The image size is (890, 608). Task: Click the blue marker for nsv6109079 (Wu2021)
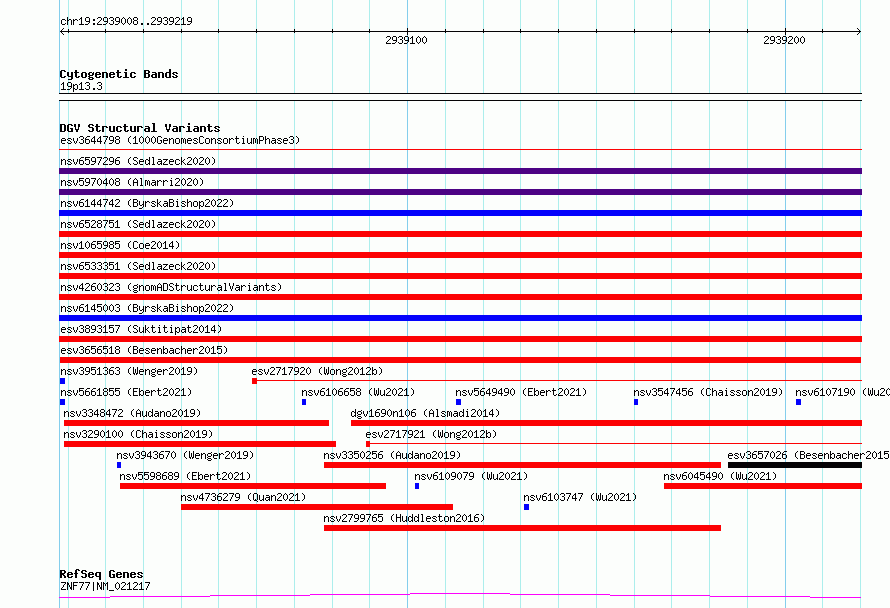tap(417, 486)
